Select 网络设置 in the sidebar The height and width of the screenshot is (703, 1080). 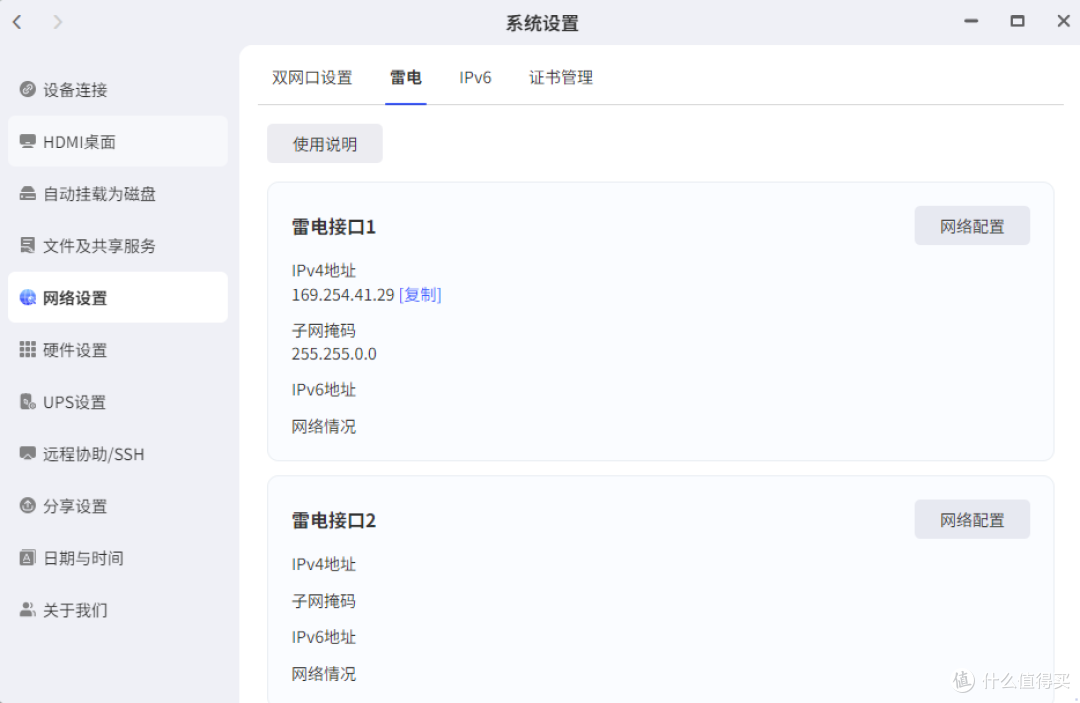(x=118, y=297)
